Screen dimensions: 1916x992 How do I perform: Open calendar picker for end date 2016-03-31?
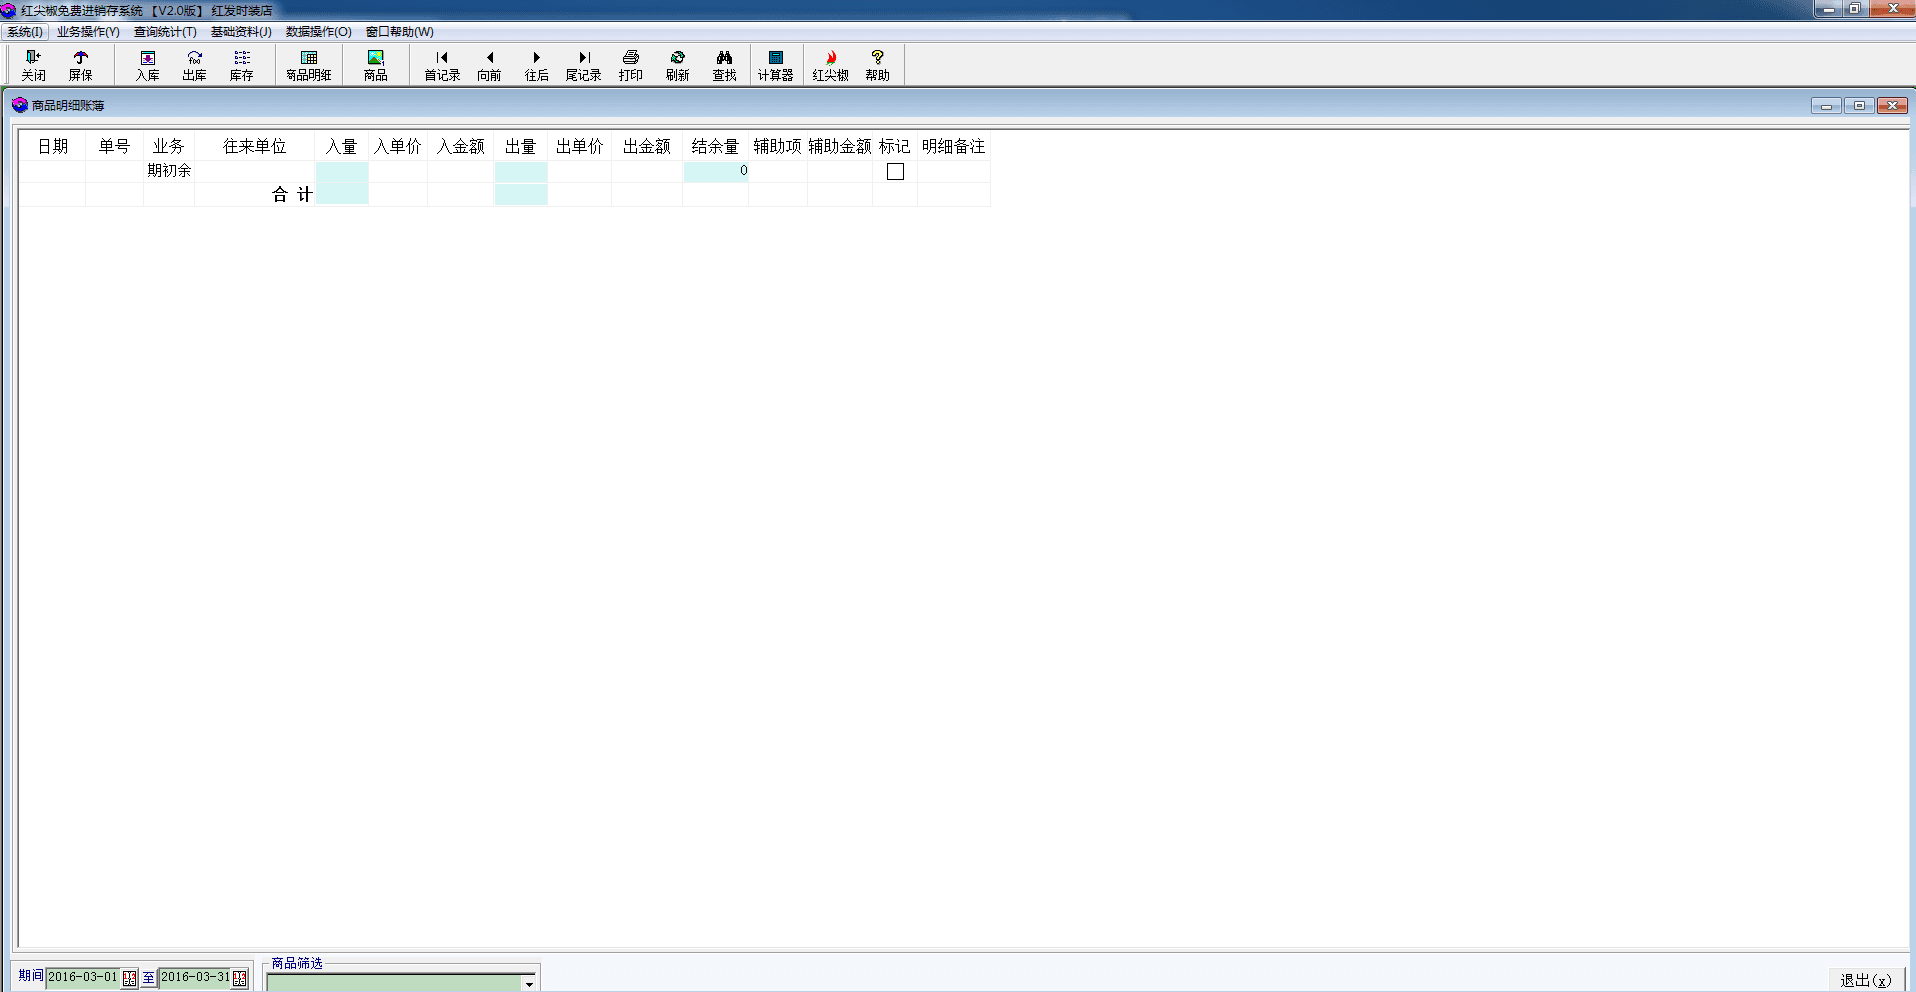tap(240, 979)
